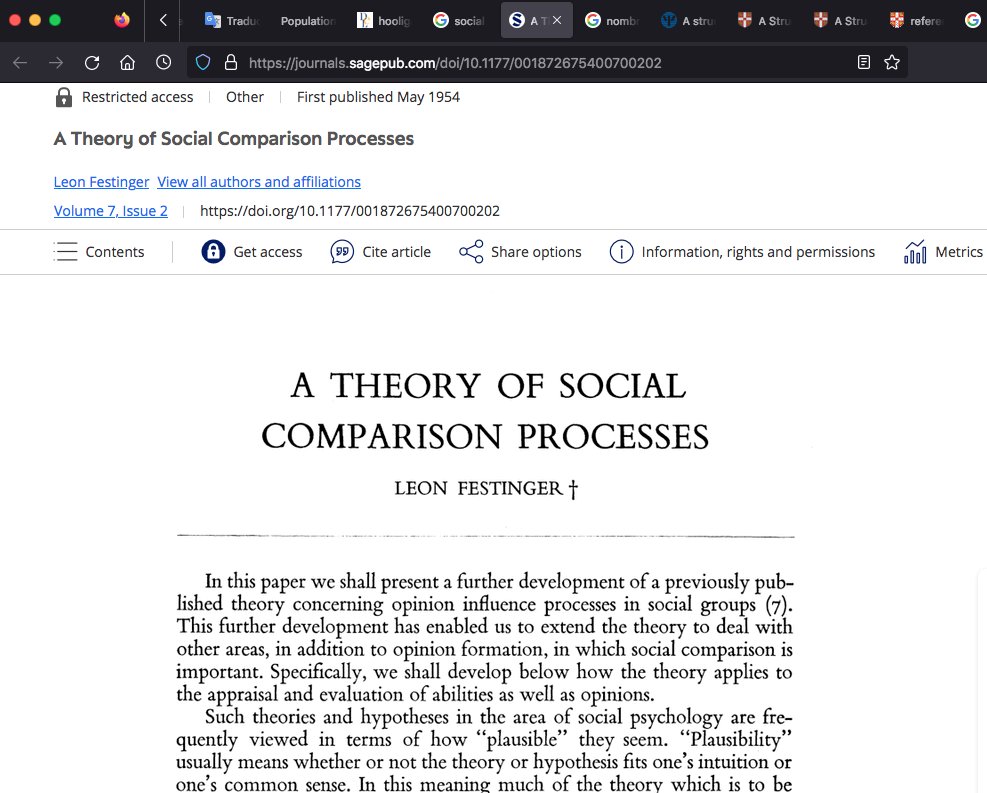Switch to the refere tab

coord(917,21)
